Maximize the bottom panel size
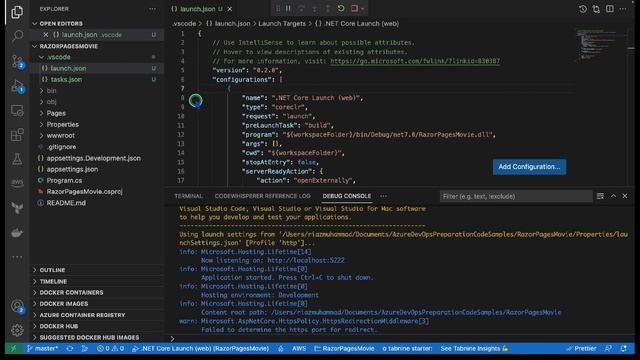 pos(613,196)
